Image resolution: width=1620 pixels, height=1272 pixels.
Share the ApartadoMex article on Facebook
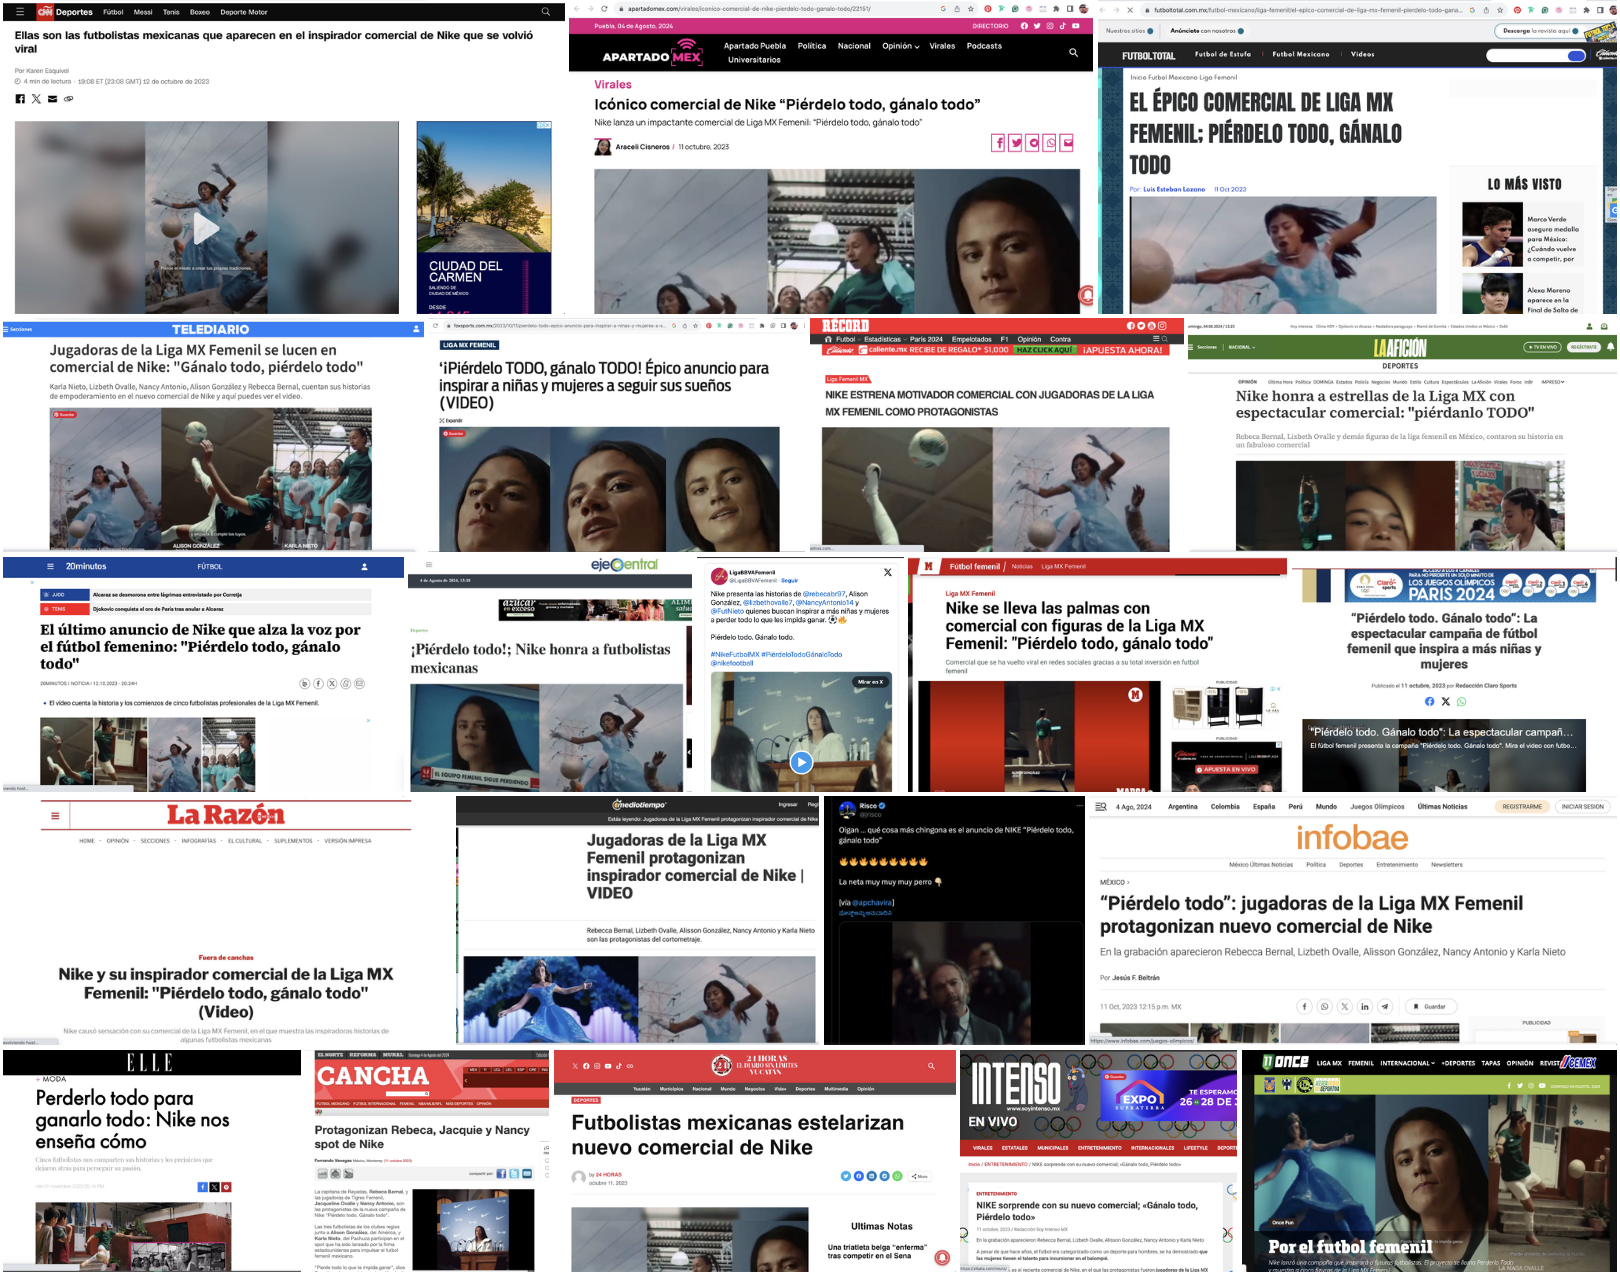pyautogui.click(x=998, y=143)
